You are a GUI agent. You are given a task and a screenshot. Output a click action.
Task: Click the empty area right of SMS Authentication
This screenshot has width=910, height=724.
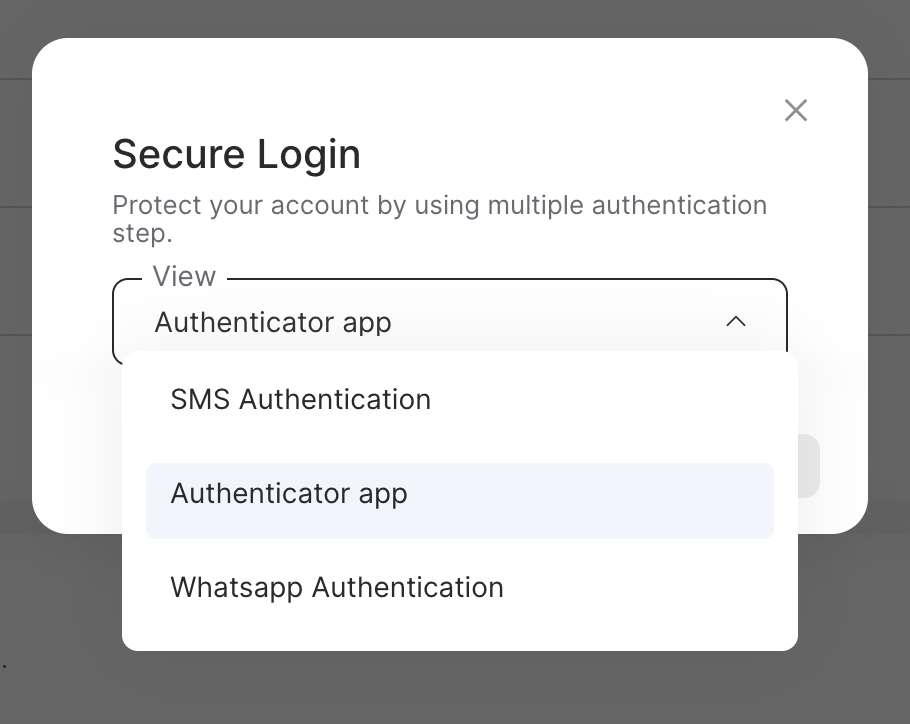coord(620,400)
